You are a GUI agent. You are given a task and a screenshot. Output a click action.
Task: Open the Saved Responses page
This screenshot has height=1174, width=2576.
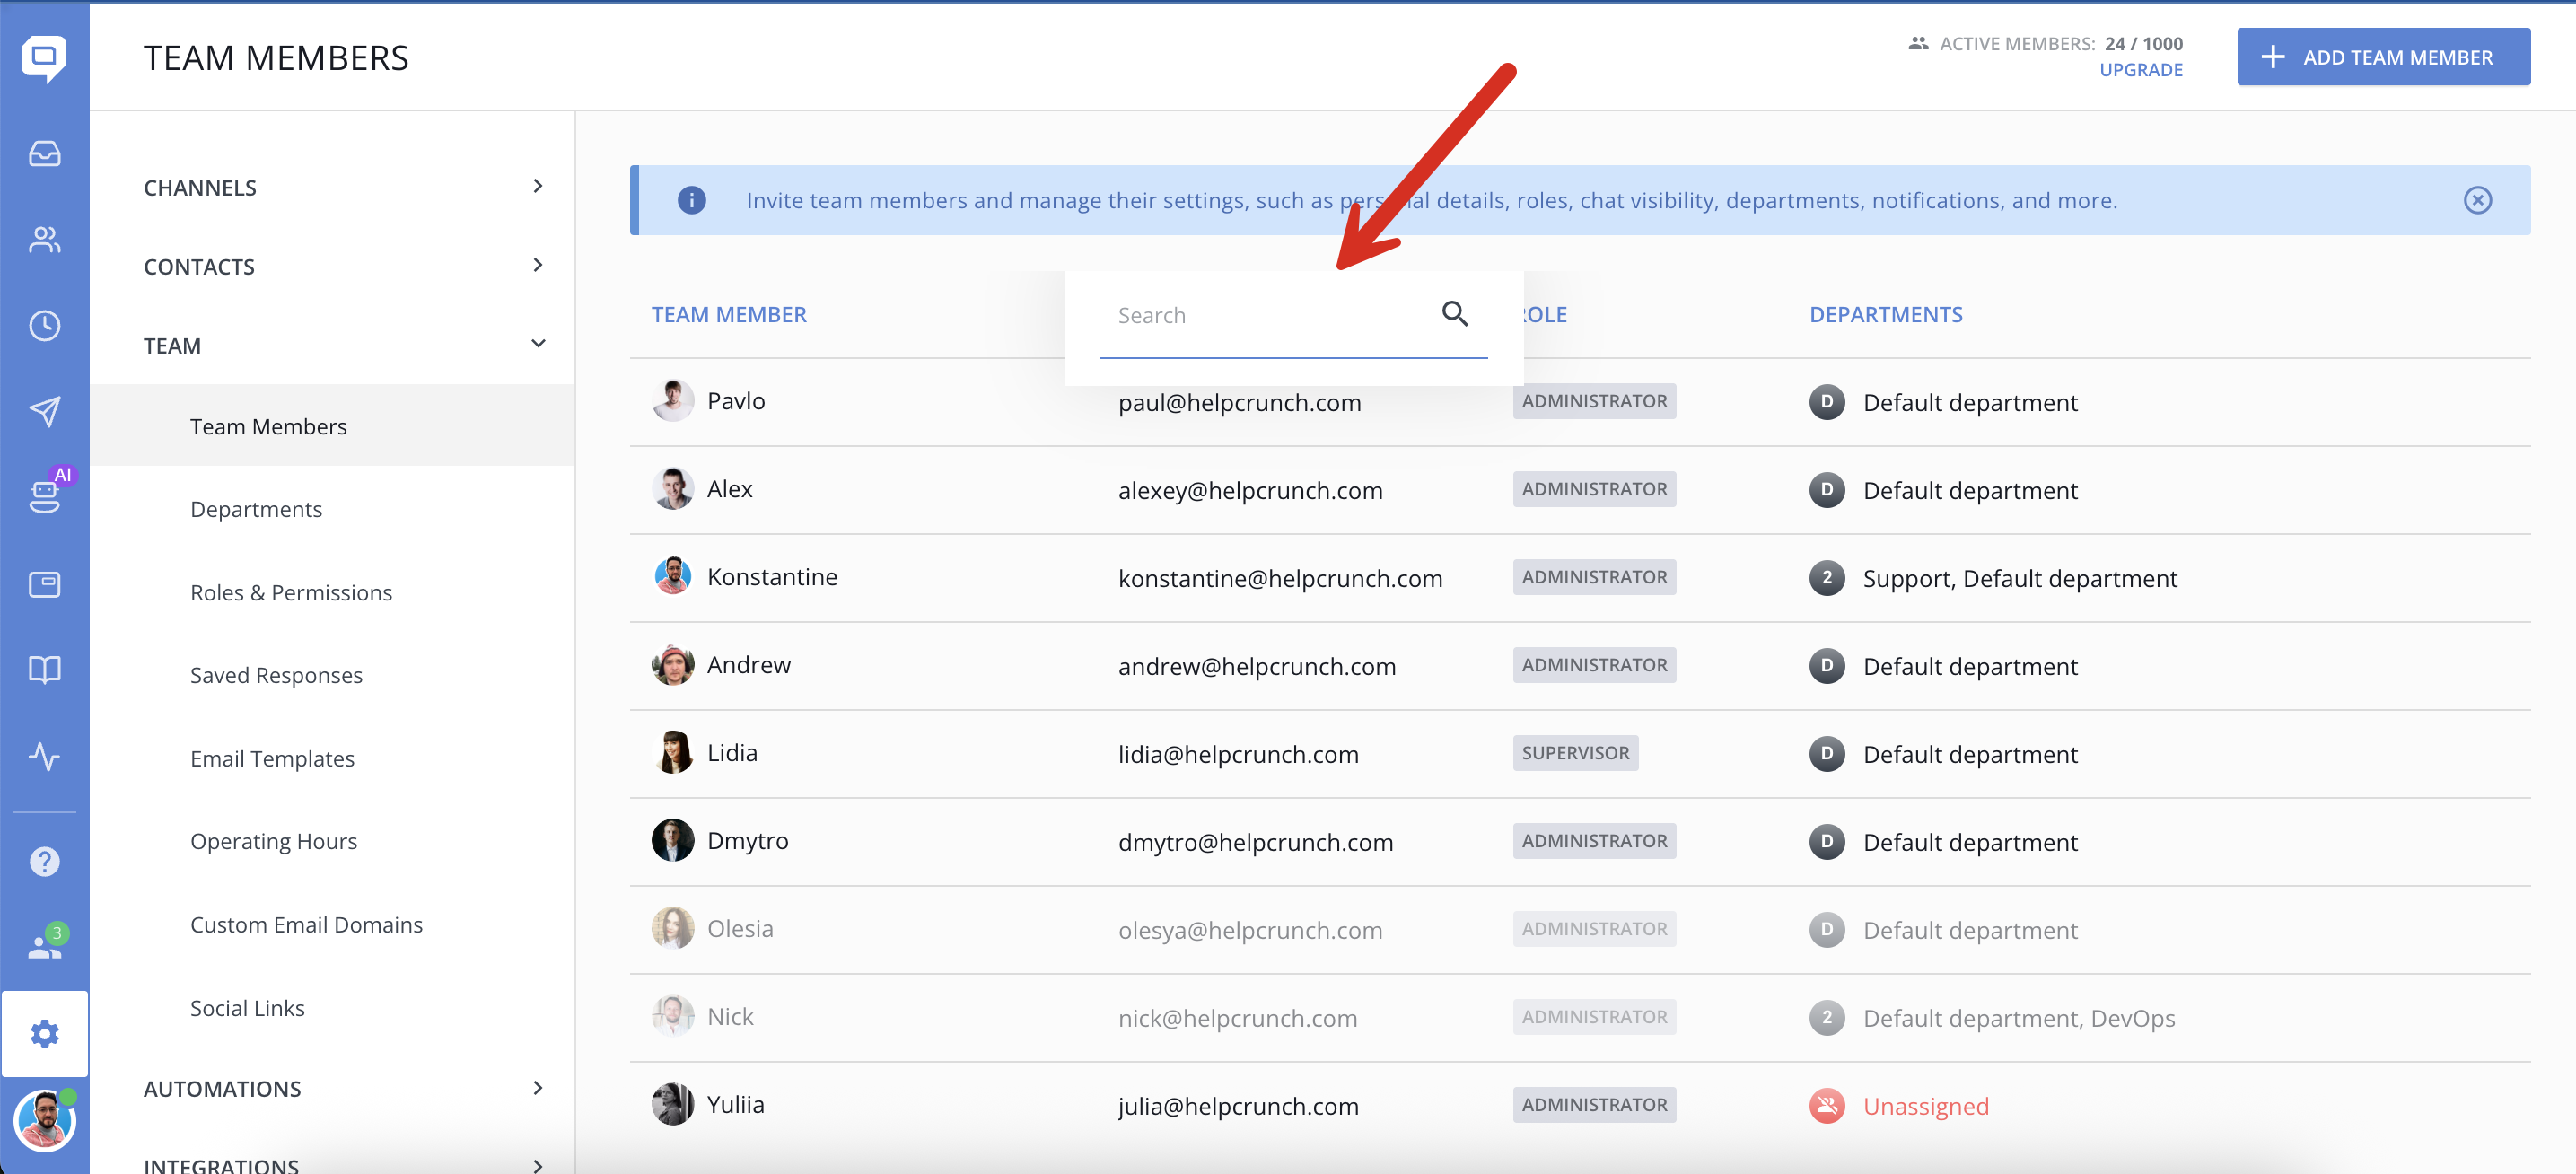coord(276,676)
